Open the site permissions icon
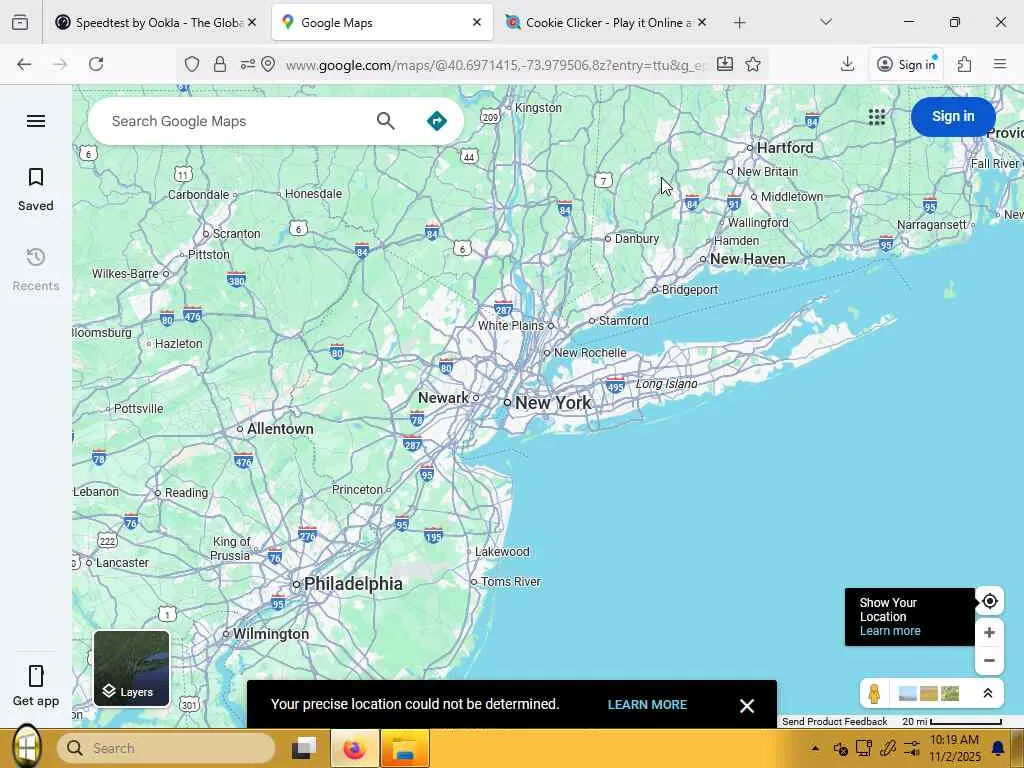This screenshot has height=768, width=1024. tap(248, 64)
